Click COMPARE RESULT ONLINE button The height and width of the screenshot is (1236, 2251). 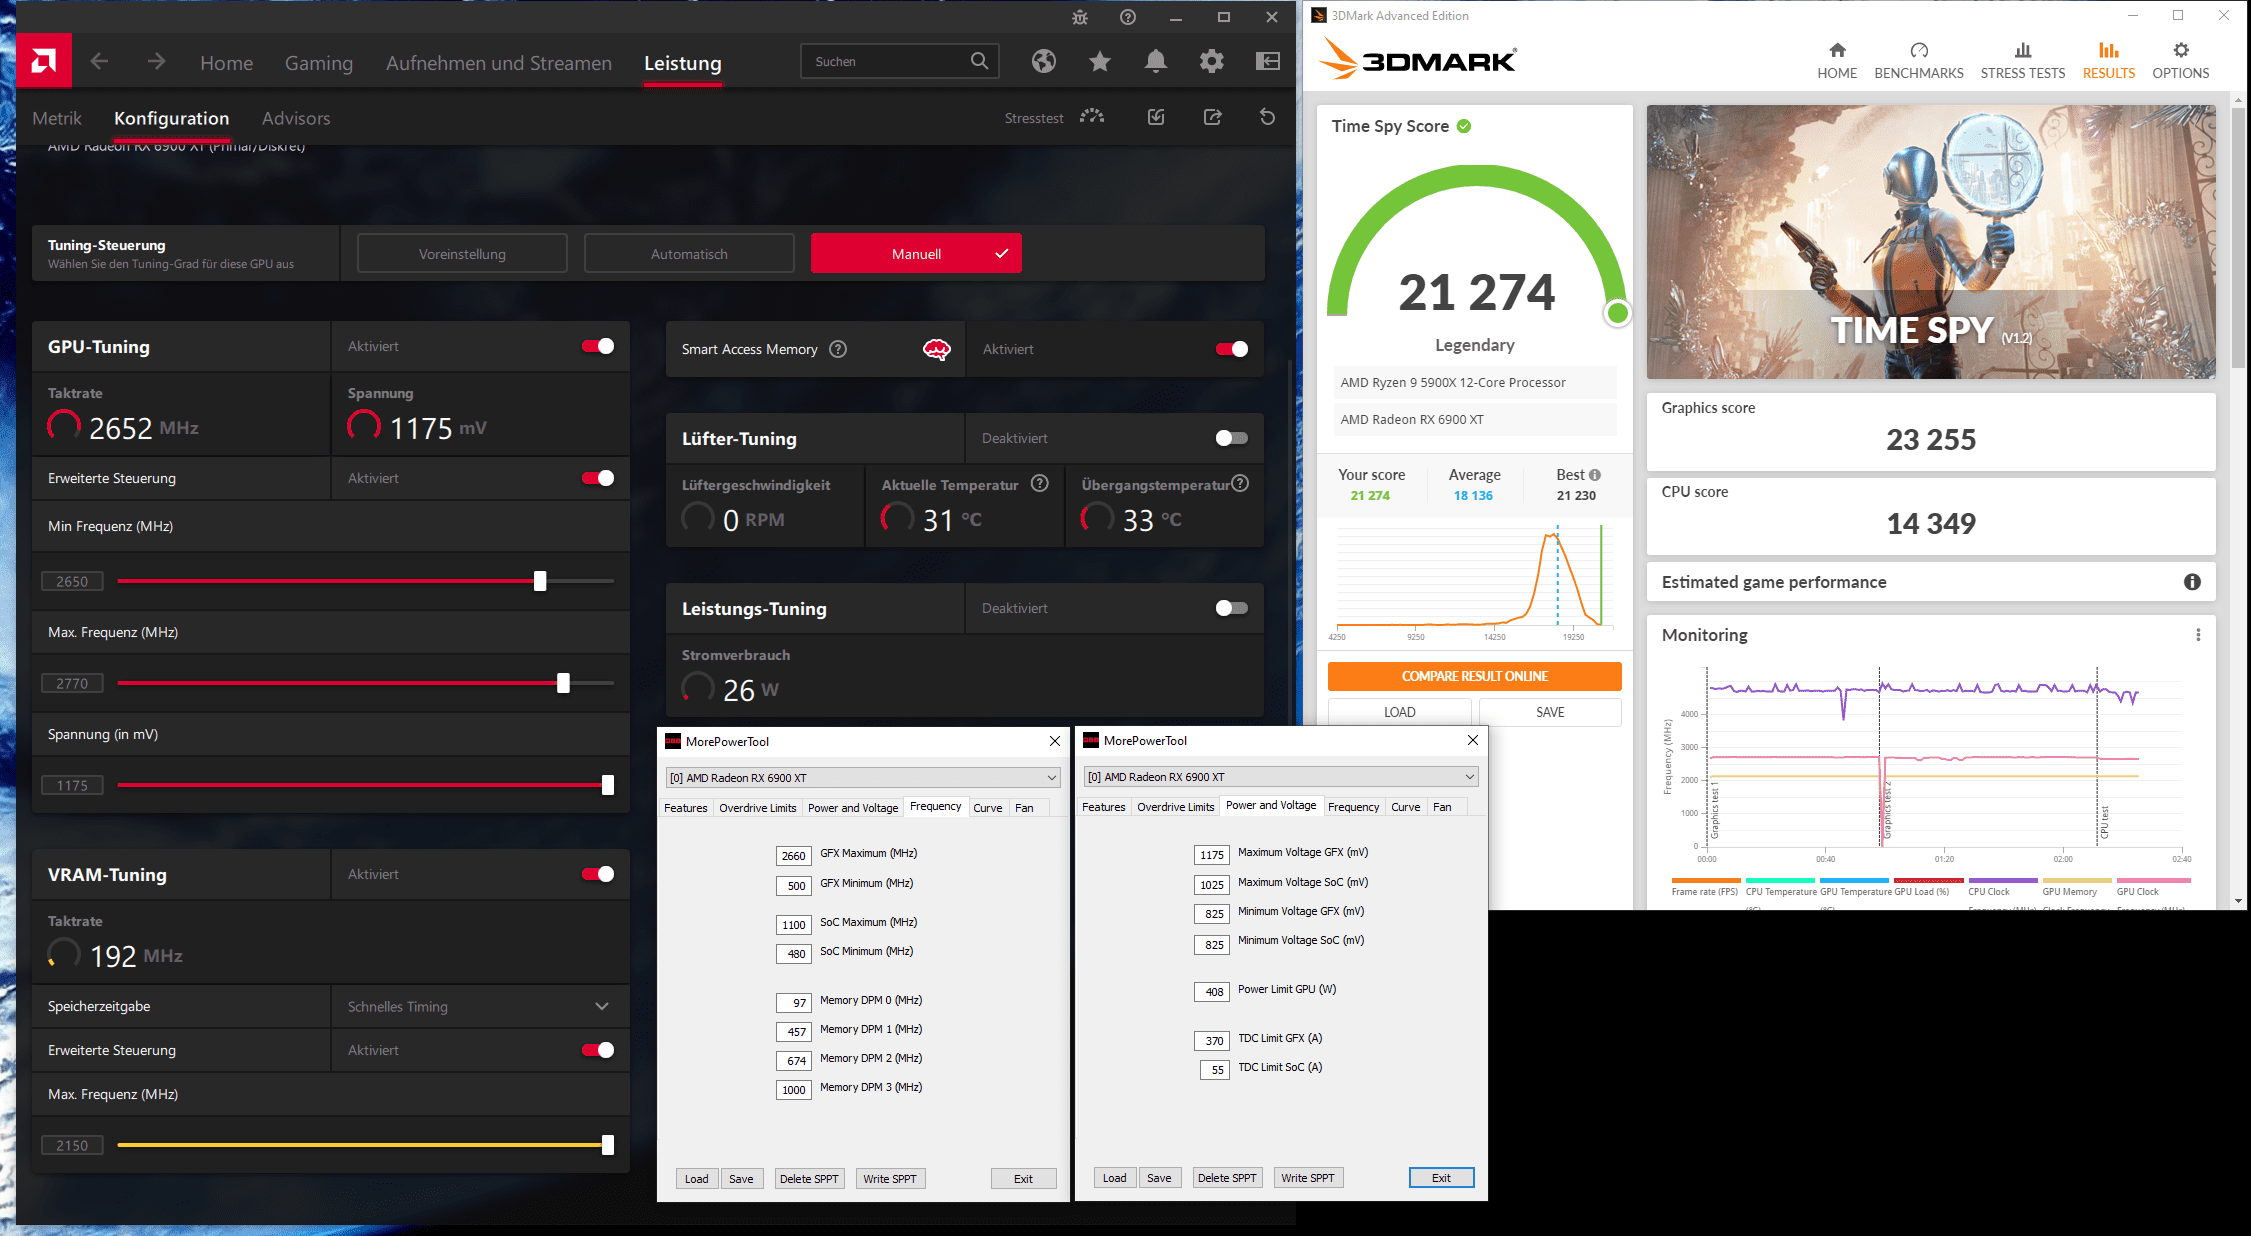1474,677
